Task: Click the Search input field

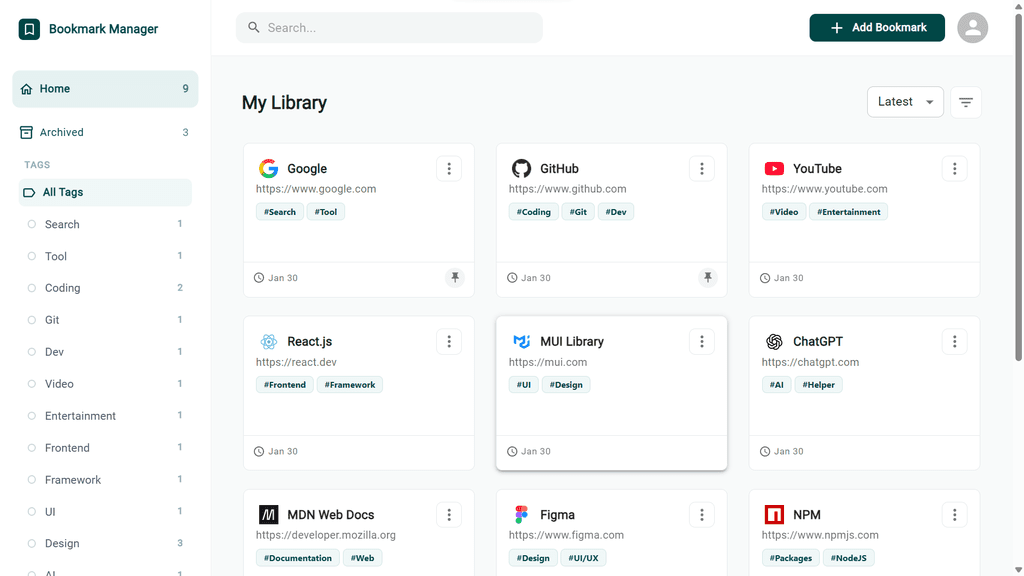Action: pos(400,28)
